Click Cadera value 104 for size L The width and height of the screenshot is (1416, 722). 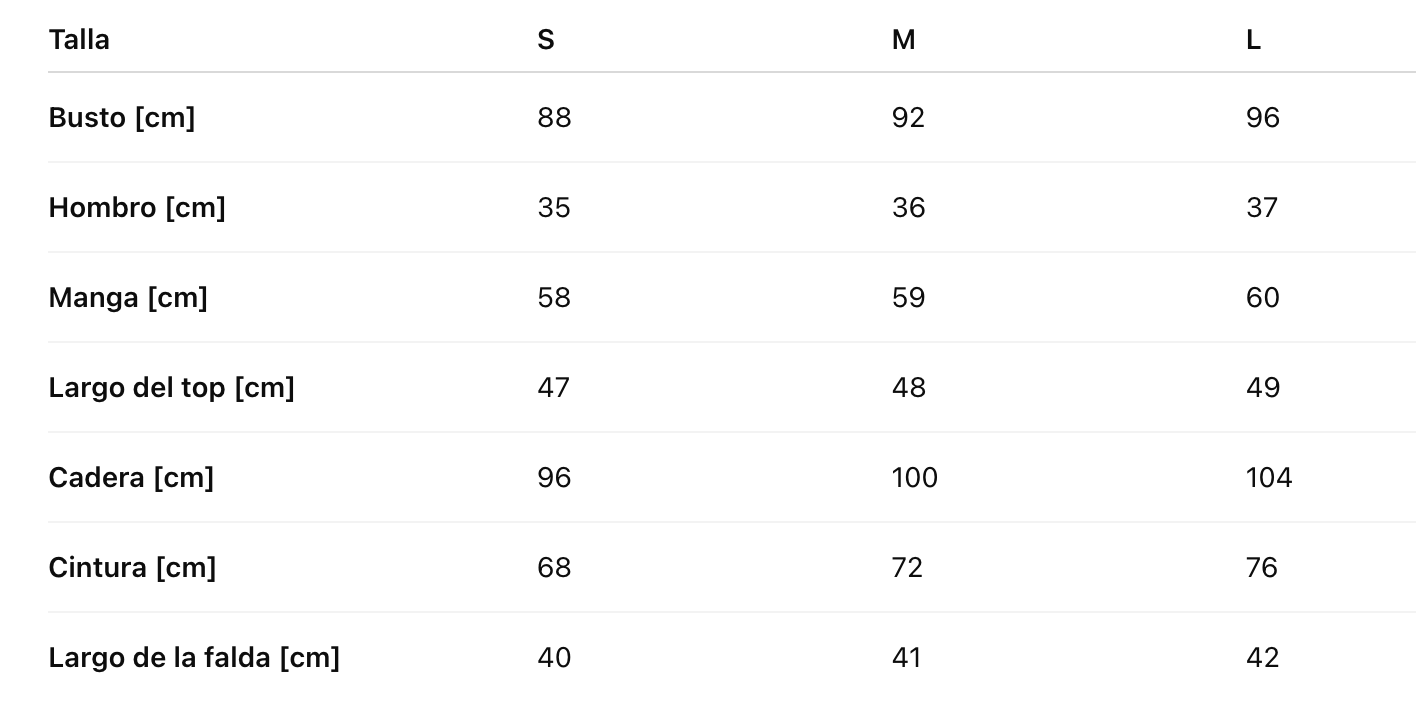(x=1268, y=478)
